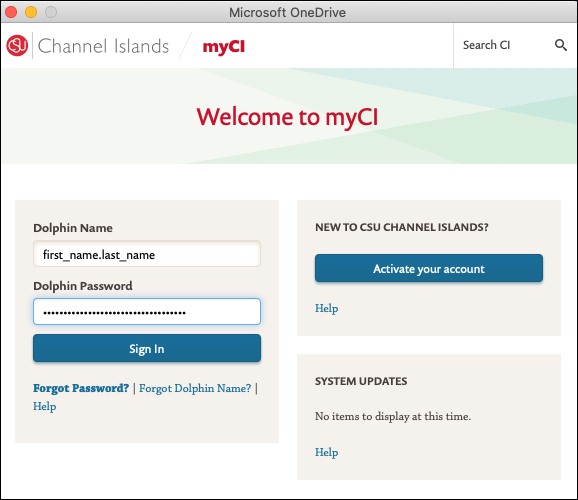Click the Dolphin Name label
Image resolution: width=578 pixels, height=500 pixels.
tap(73, 228)
